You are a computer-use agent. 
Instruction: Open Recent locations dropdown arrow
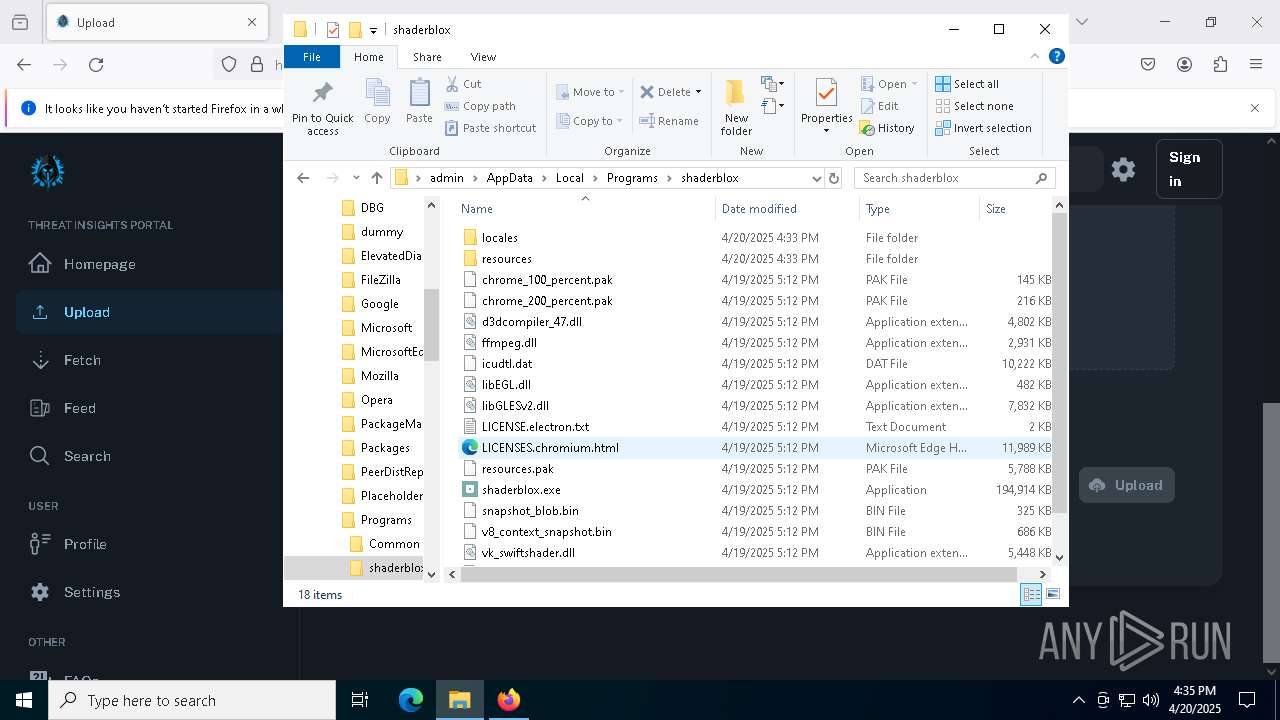[356, 178]
